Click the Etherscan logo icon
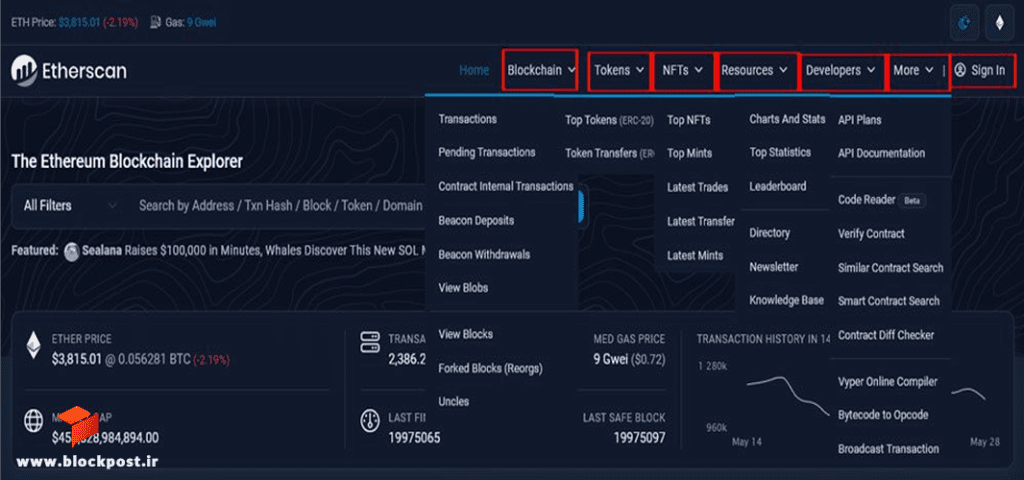 pos(24,71)
